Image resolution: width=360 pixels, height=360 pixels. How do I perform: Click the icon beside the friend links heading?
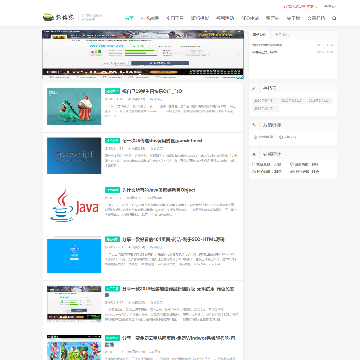coord(254,125)
